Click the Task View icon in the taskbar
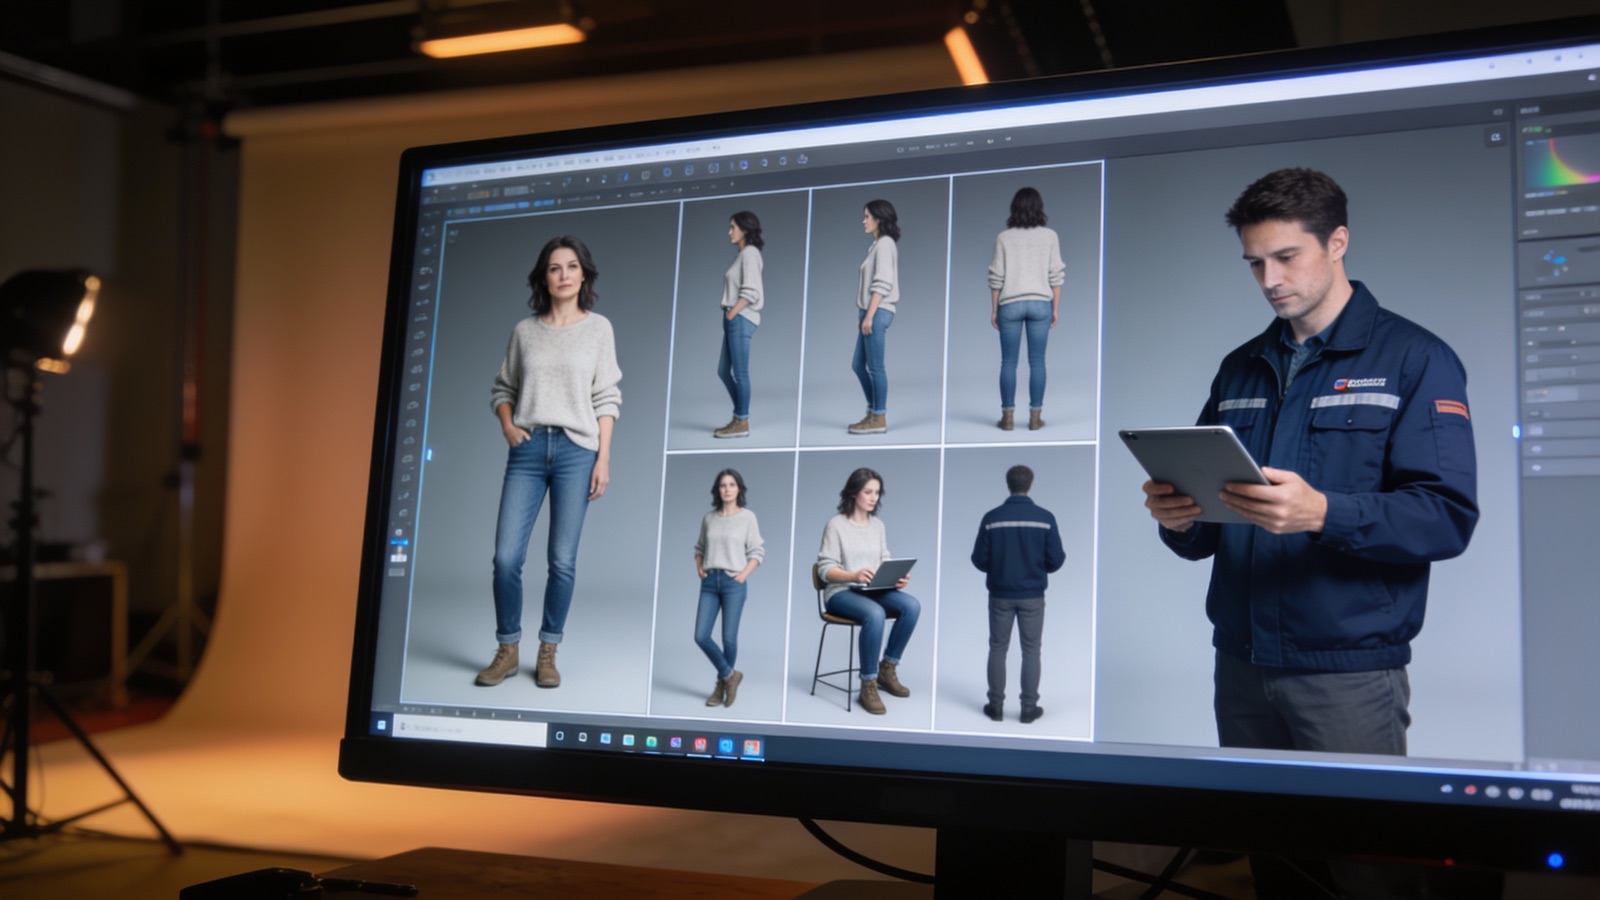The height and width of the screenshot is (900, 1600). tap(560, 737)
